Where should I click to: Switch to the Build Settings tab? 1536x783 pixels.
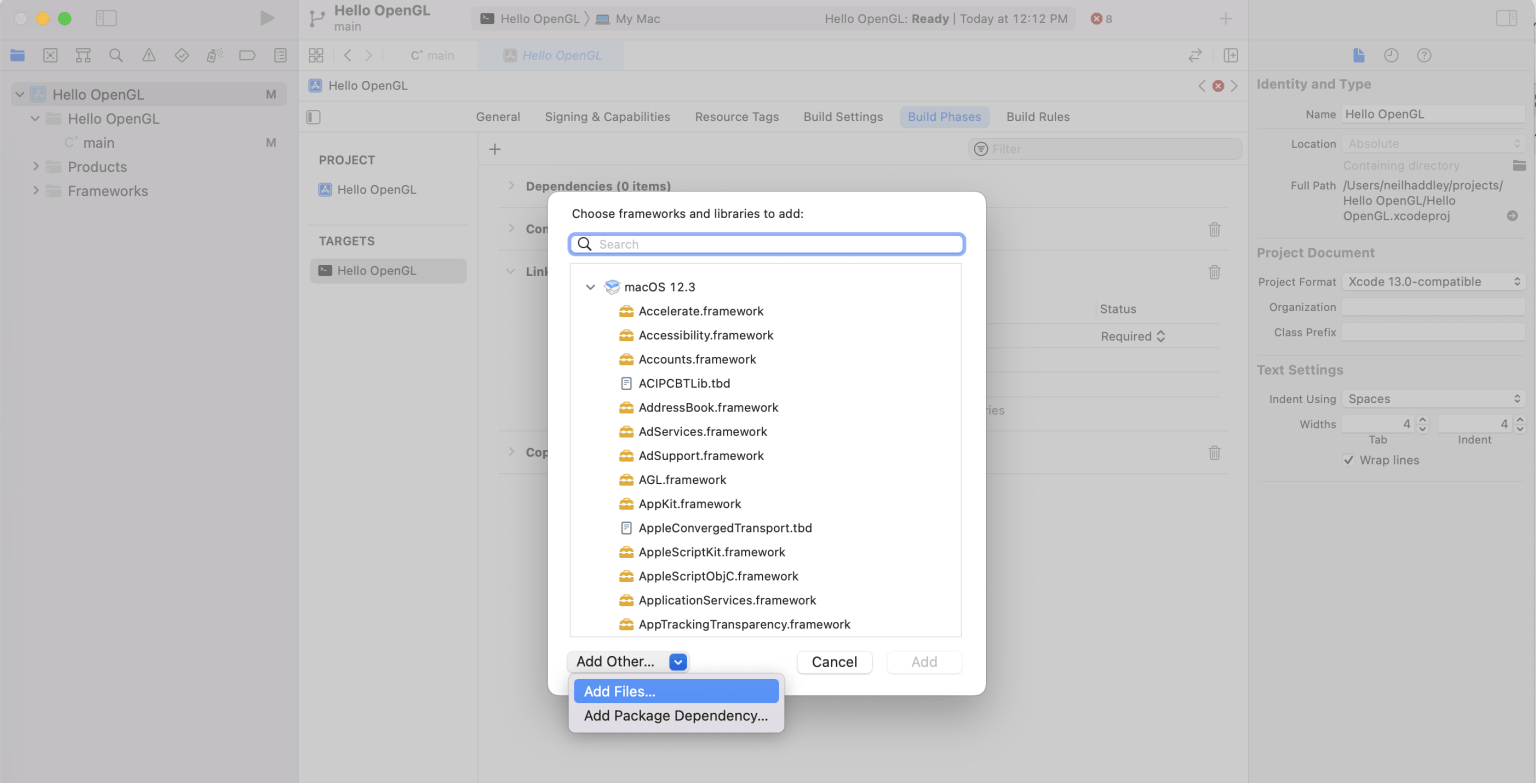coord(842,117)
